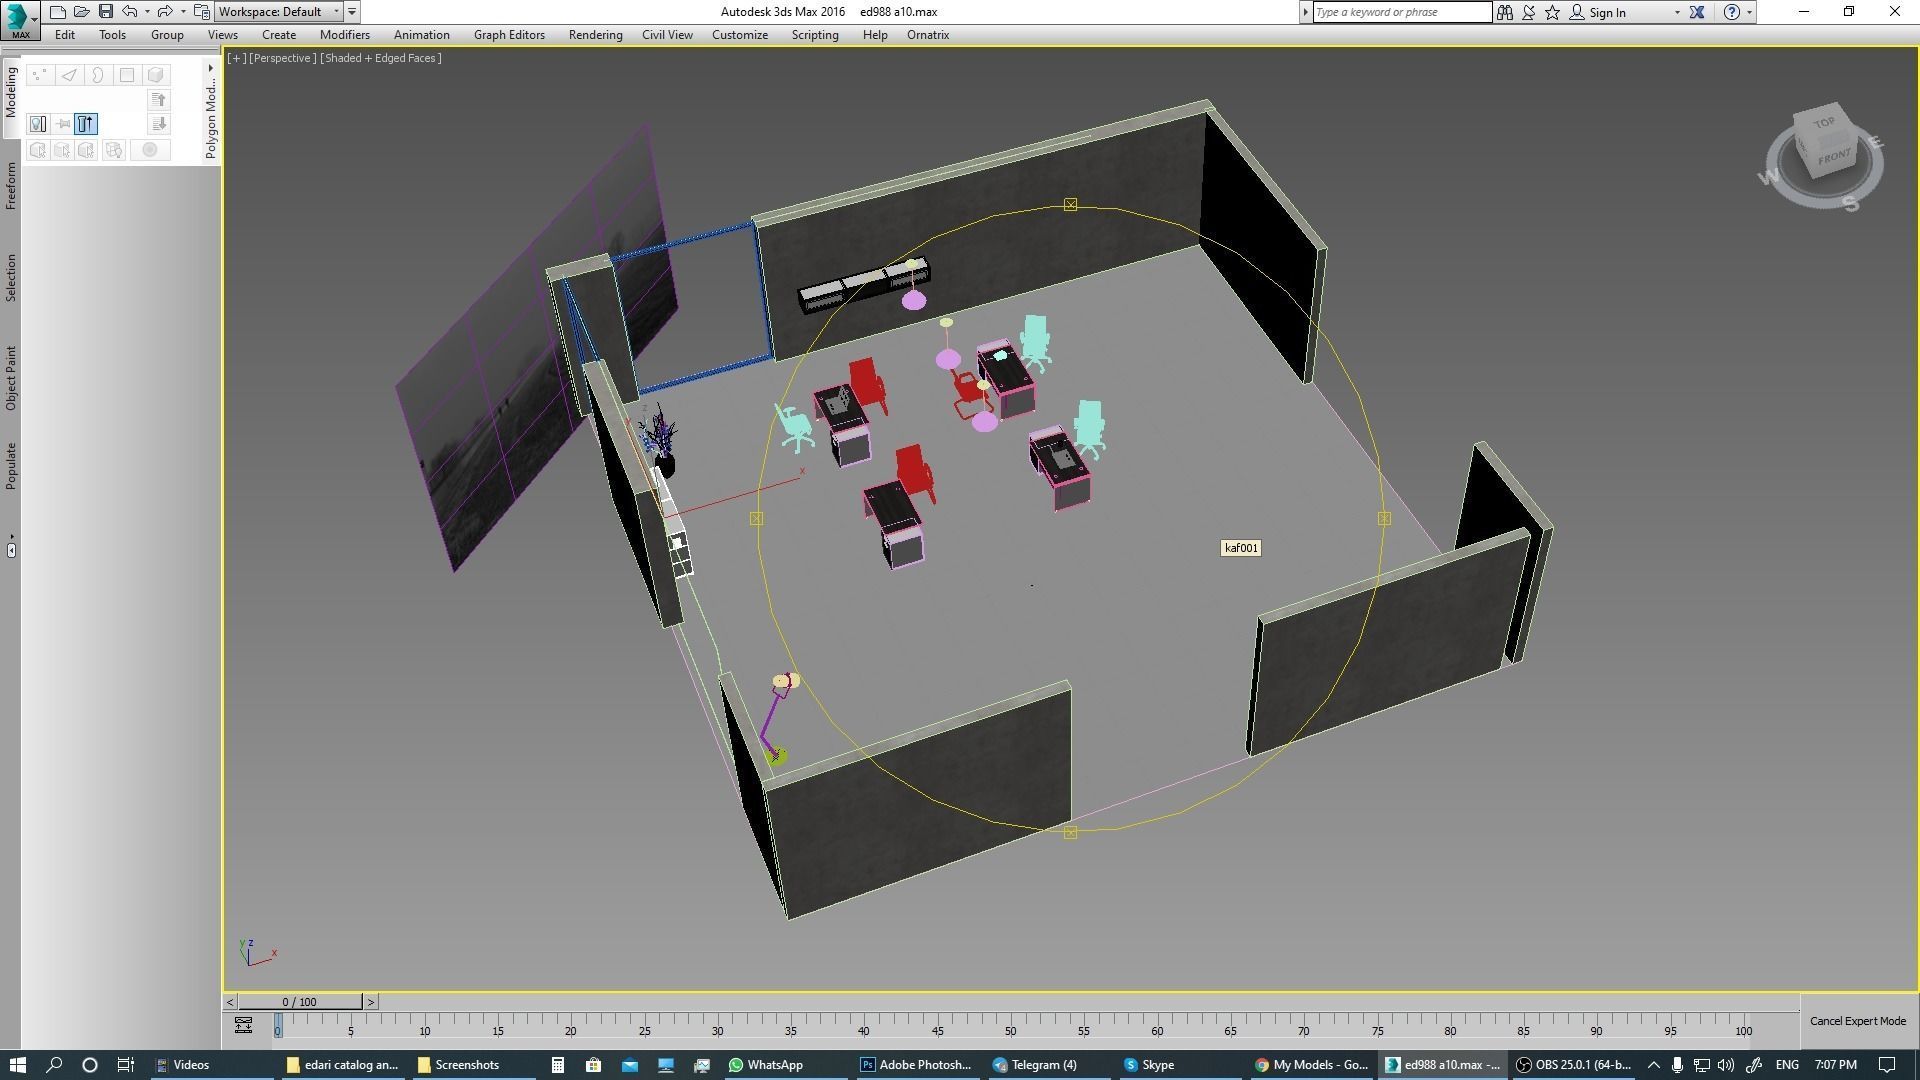Click the [Shaded + Edged Faces] label
This screenshot has height=1080, width=1920.
pos(381,58)
